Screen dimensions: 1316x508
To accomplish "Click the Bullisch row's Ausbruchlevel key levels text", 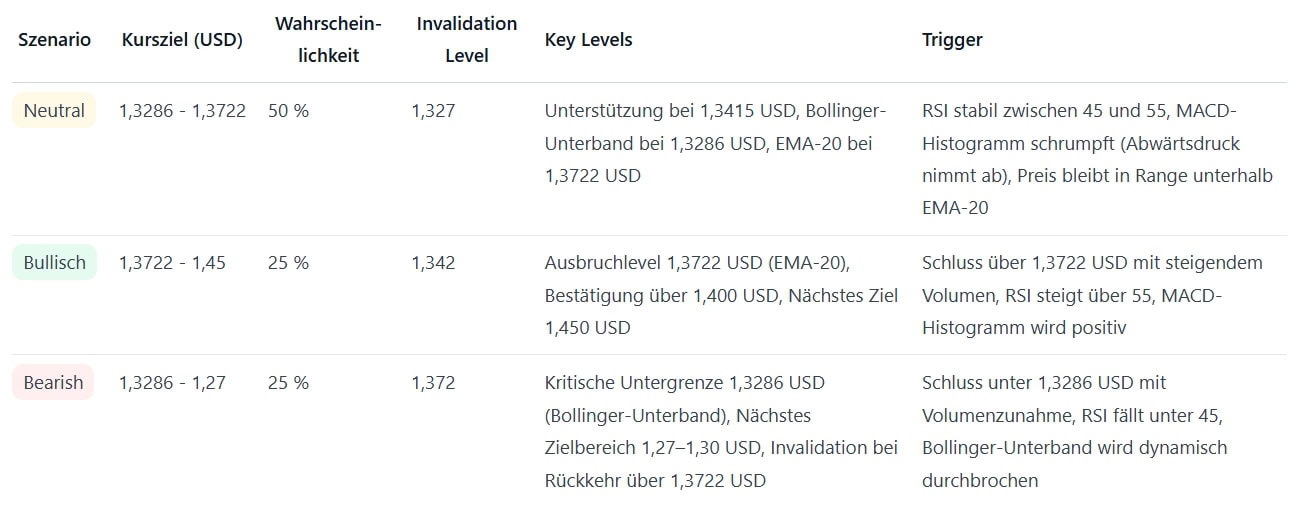I will (x=720, y=295).
